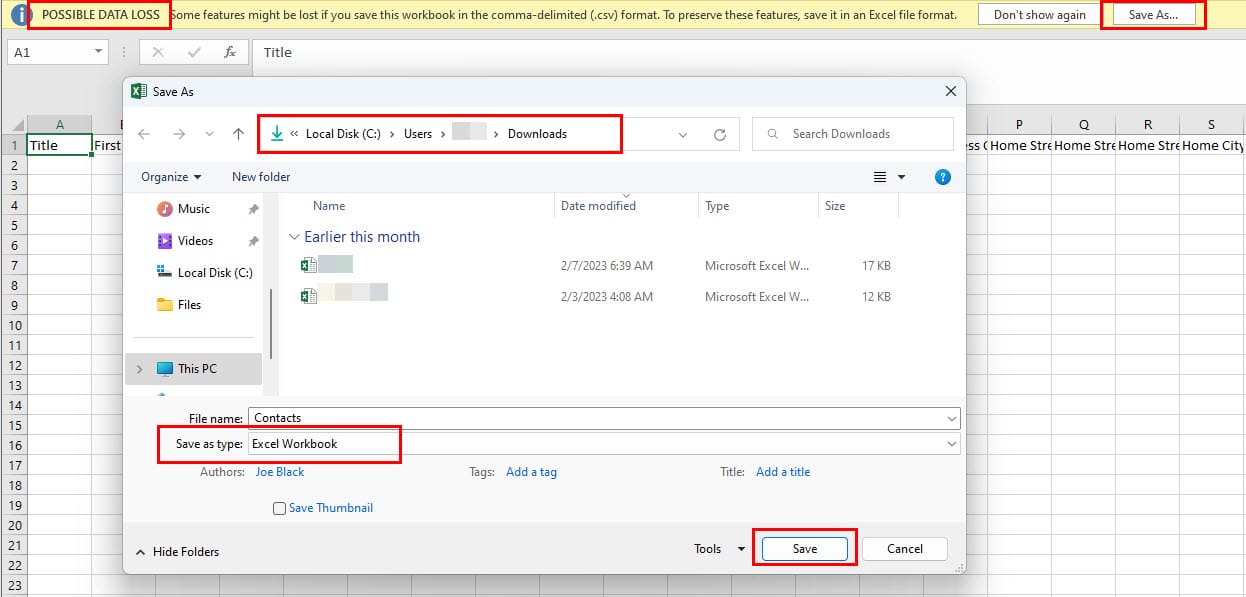Select Music in navigation pane
The width and height of the screenshot is (1246, 597).
click(193, 209)
